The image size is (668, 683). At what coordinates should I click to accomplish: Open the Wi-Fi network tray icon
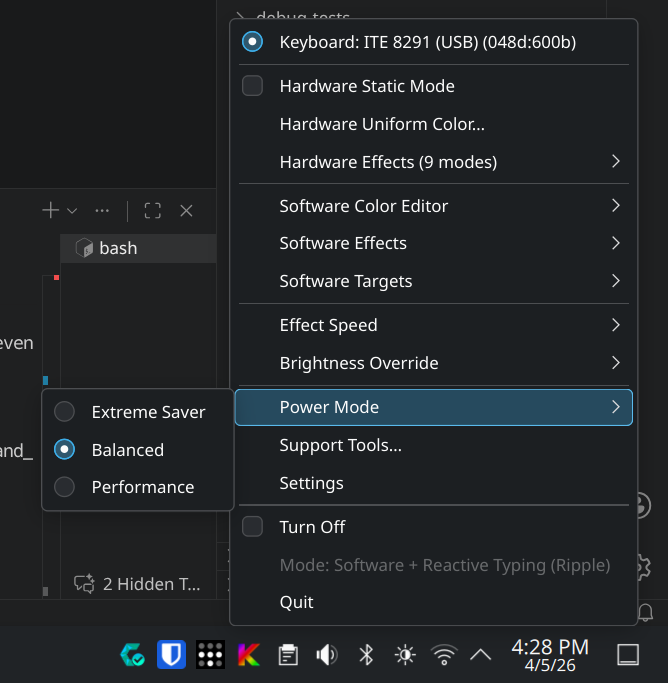point(444,655)
